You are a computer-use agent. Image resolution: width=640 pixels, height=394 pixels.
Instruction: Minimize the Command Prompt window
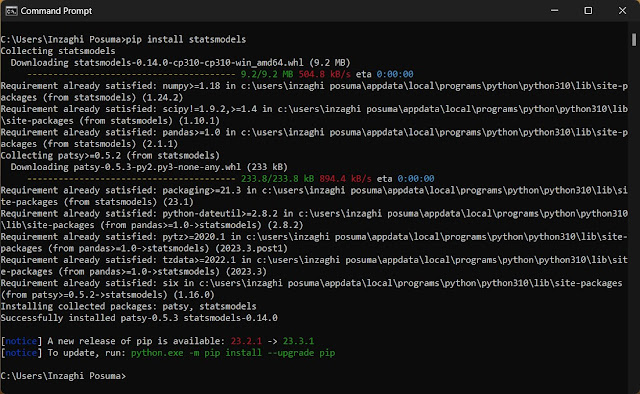[x=554, y=11]
